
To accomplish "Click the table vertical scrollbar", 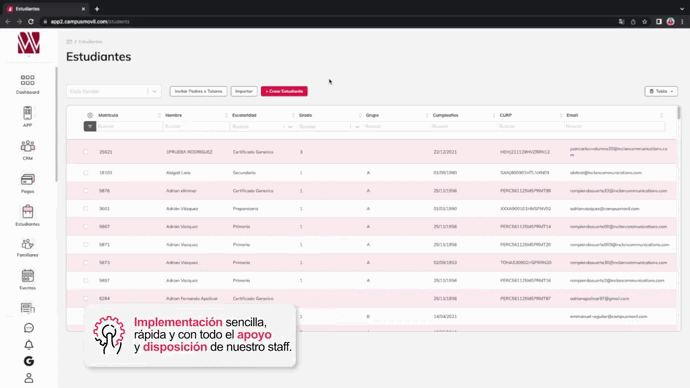I will click(679, 112).
